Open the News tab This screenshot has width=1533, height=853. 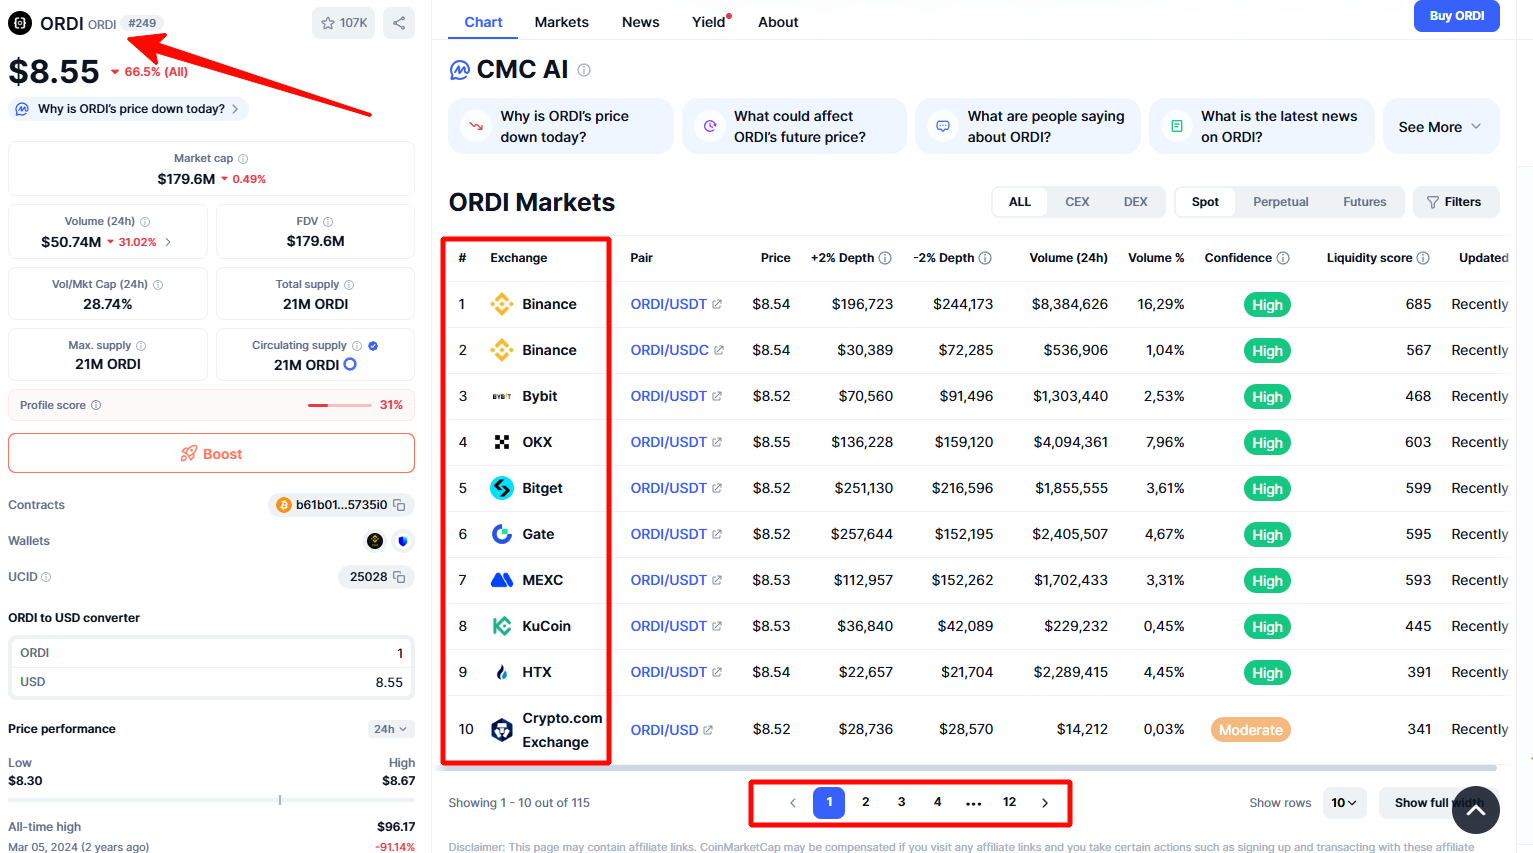tap(640, 22)
